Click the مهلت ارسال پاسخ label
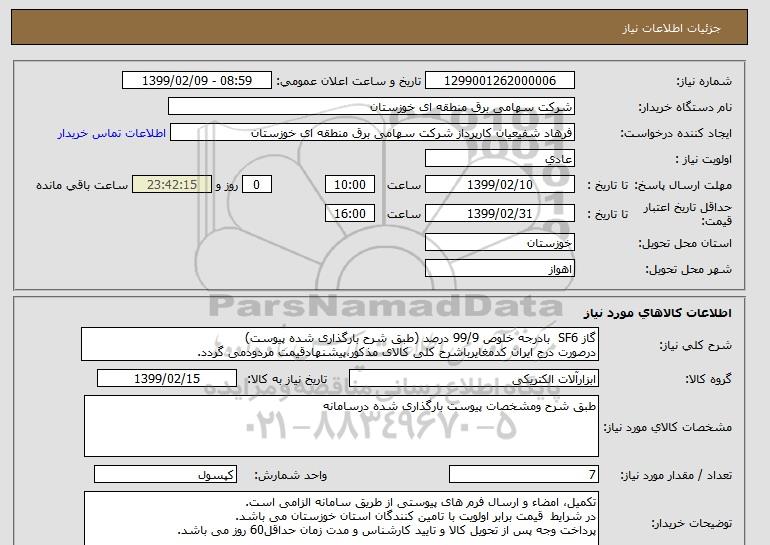The height and width of the screenshot is (545, 770). click(683, 185)
